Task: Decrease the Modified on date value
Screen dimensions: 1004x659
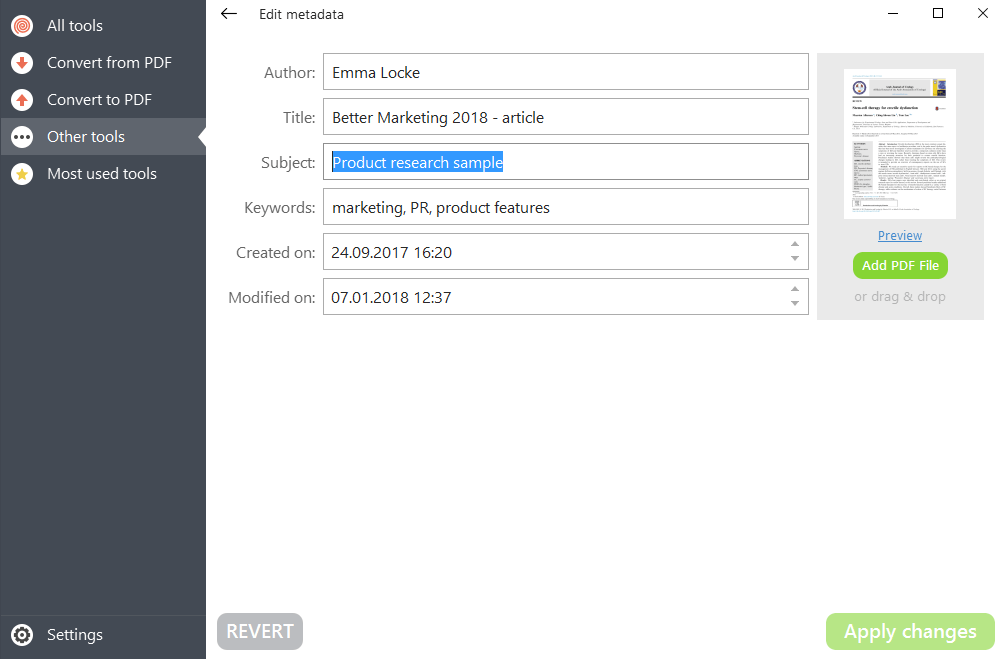Action: (x=795, y=304)
